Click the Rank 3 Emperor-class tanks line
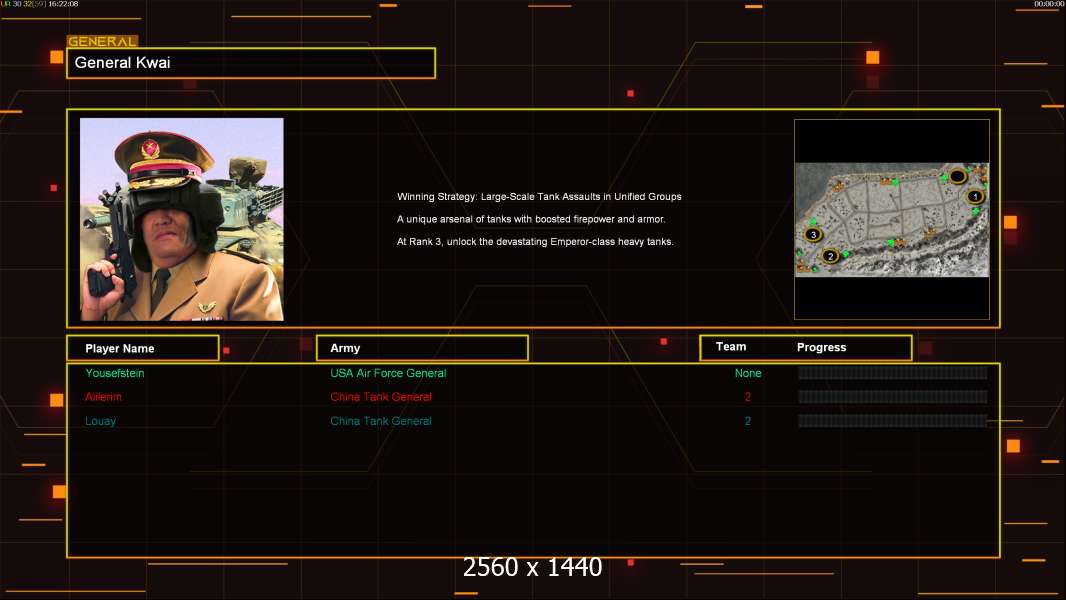 tap(535, 241)
